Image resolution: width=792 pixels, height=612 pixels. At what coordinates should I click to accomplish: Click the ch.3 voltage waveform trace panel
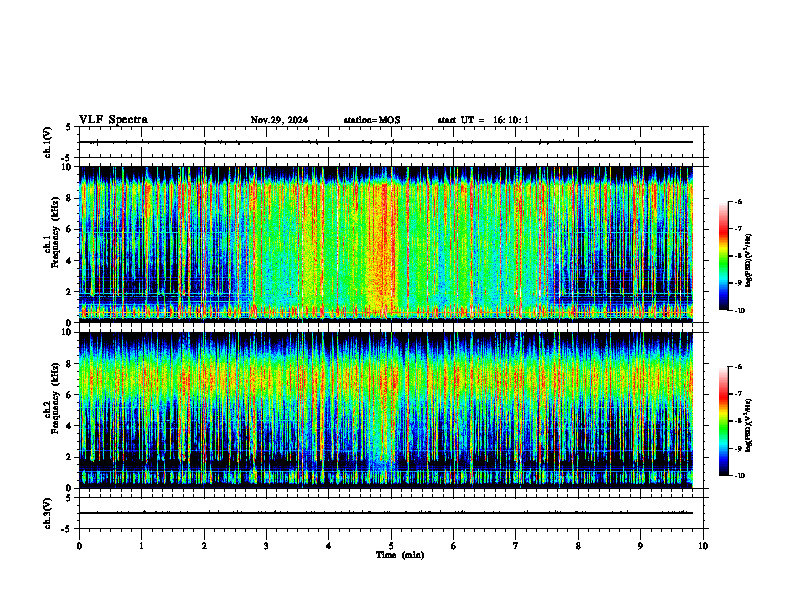click(x=391, y=513)
